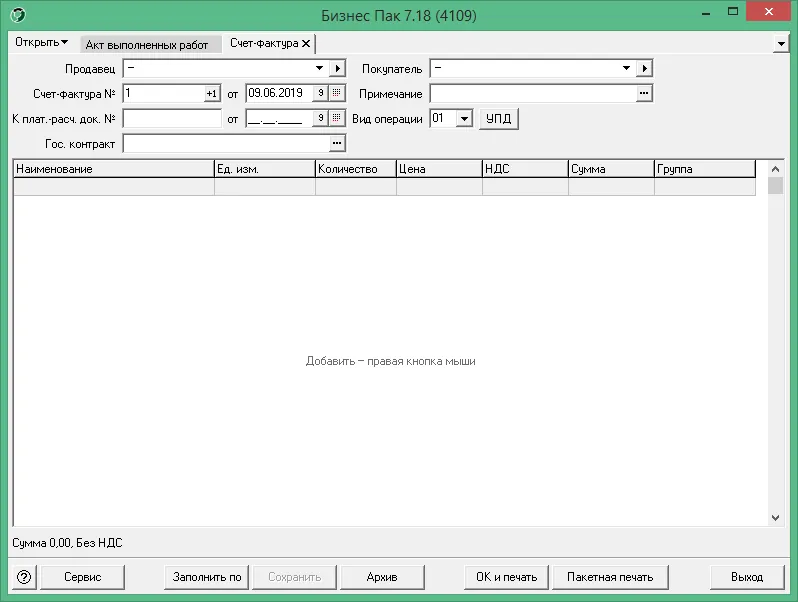Click the Бизнес Пак application logo icon
Screen dimensions: 798x602
click(x=18, y=15)
